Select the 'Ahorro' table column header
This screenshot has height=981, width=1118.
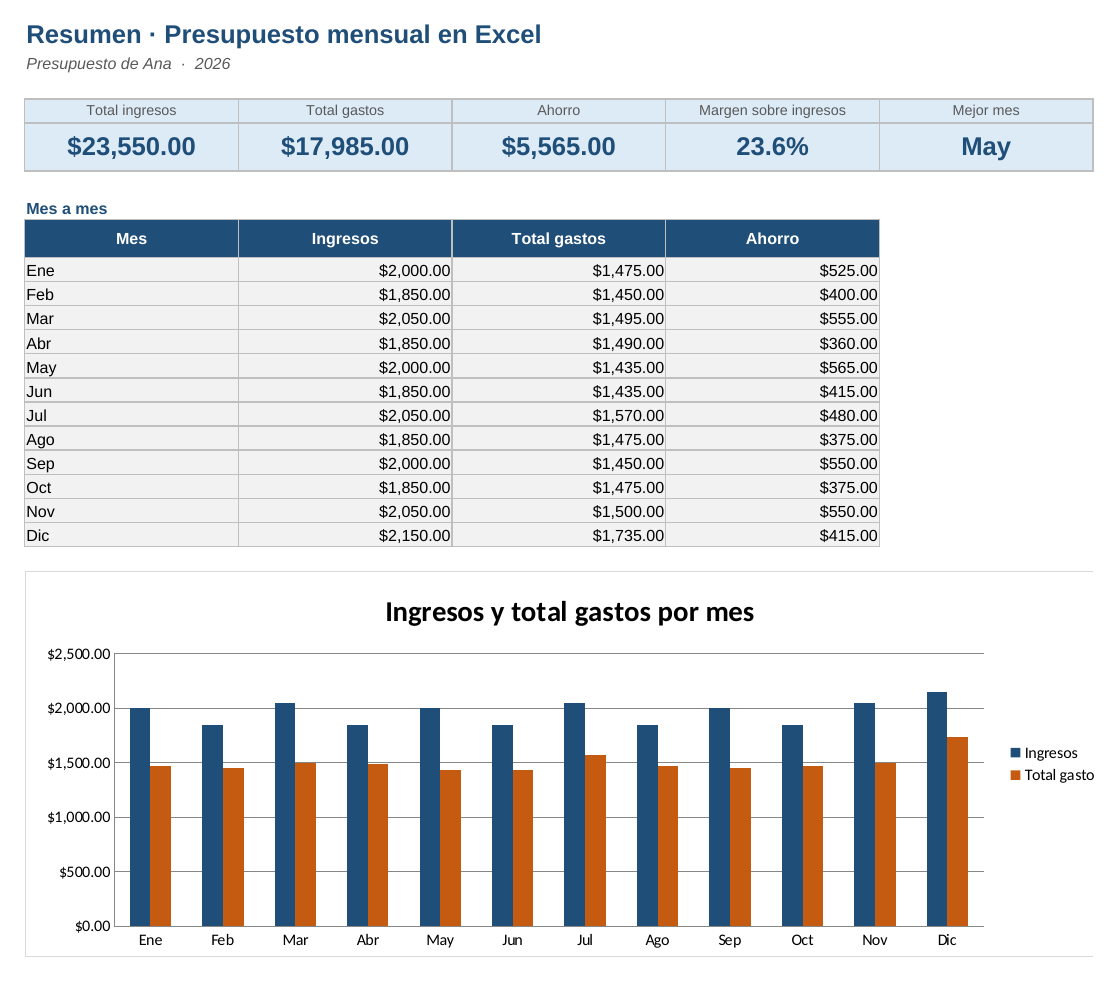tap(772, 239)
